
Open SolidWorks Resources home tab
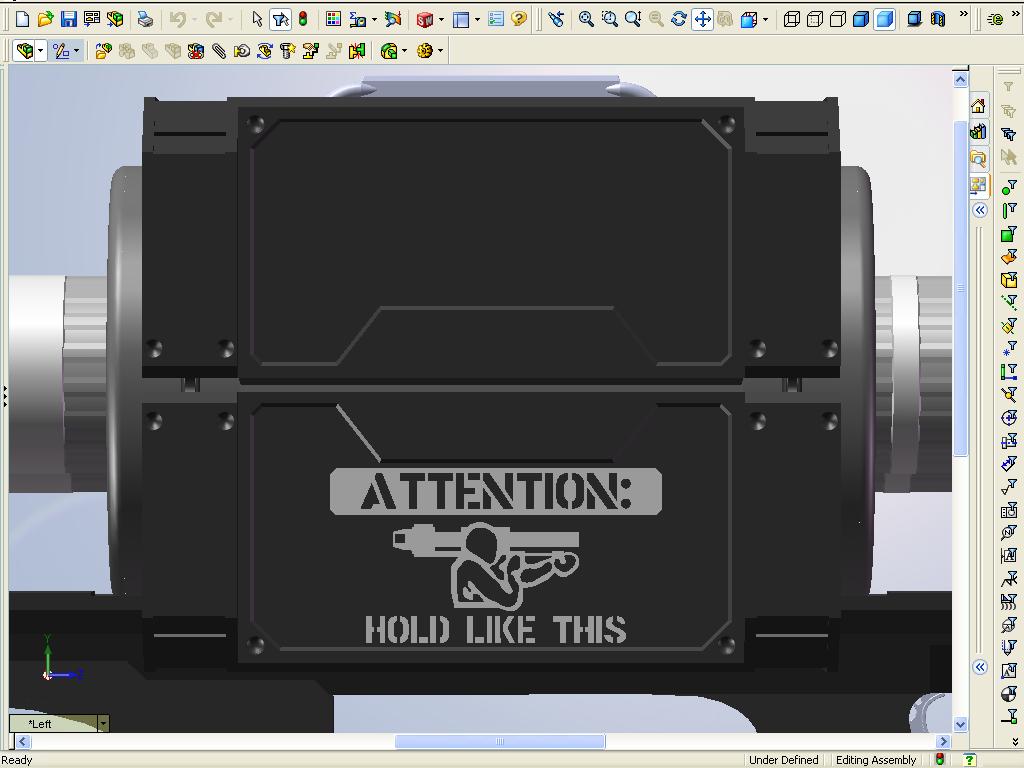(978, 105)
